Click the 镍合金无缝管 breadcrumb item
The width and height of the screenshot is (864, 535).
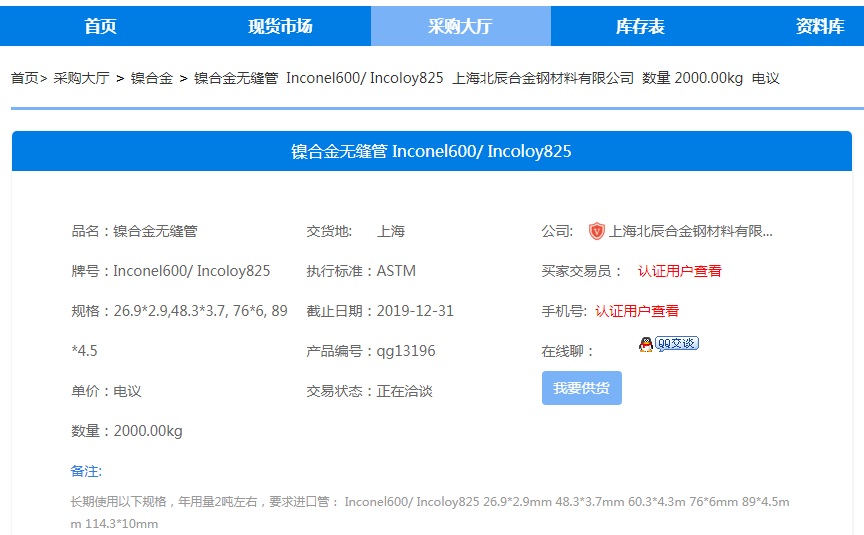(236, 78)
